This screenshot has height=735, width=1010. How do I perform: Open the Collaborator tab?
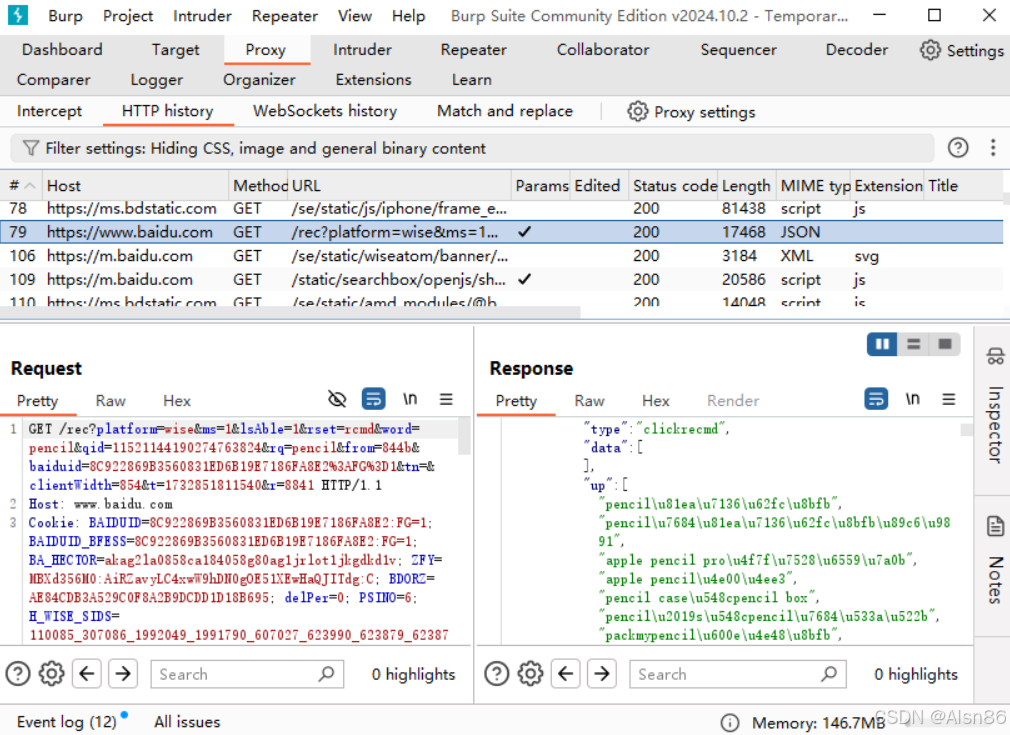pos(603,50)
